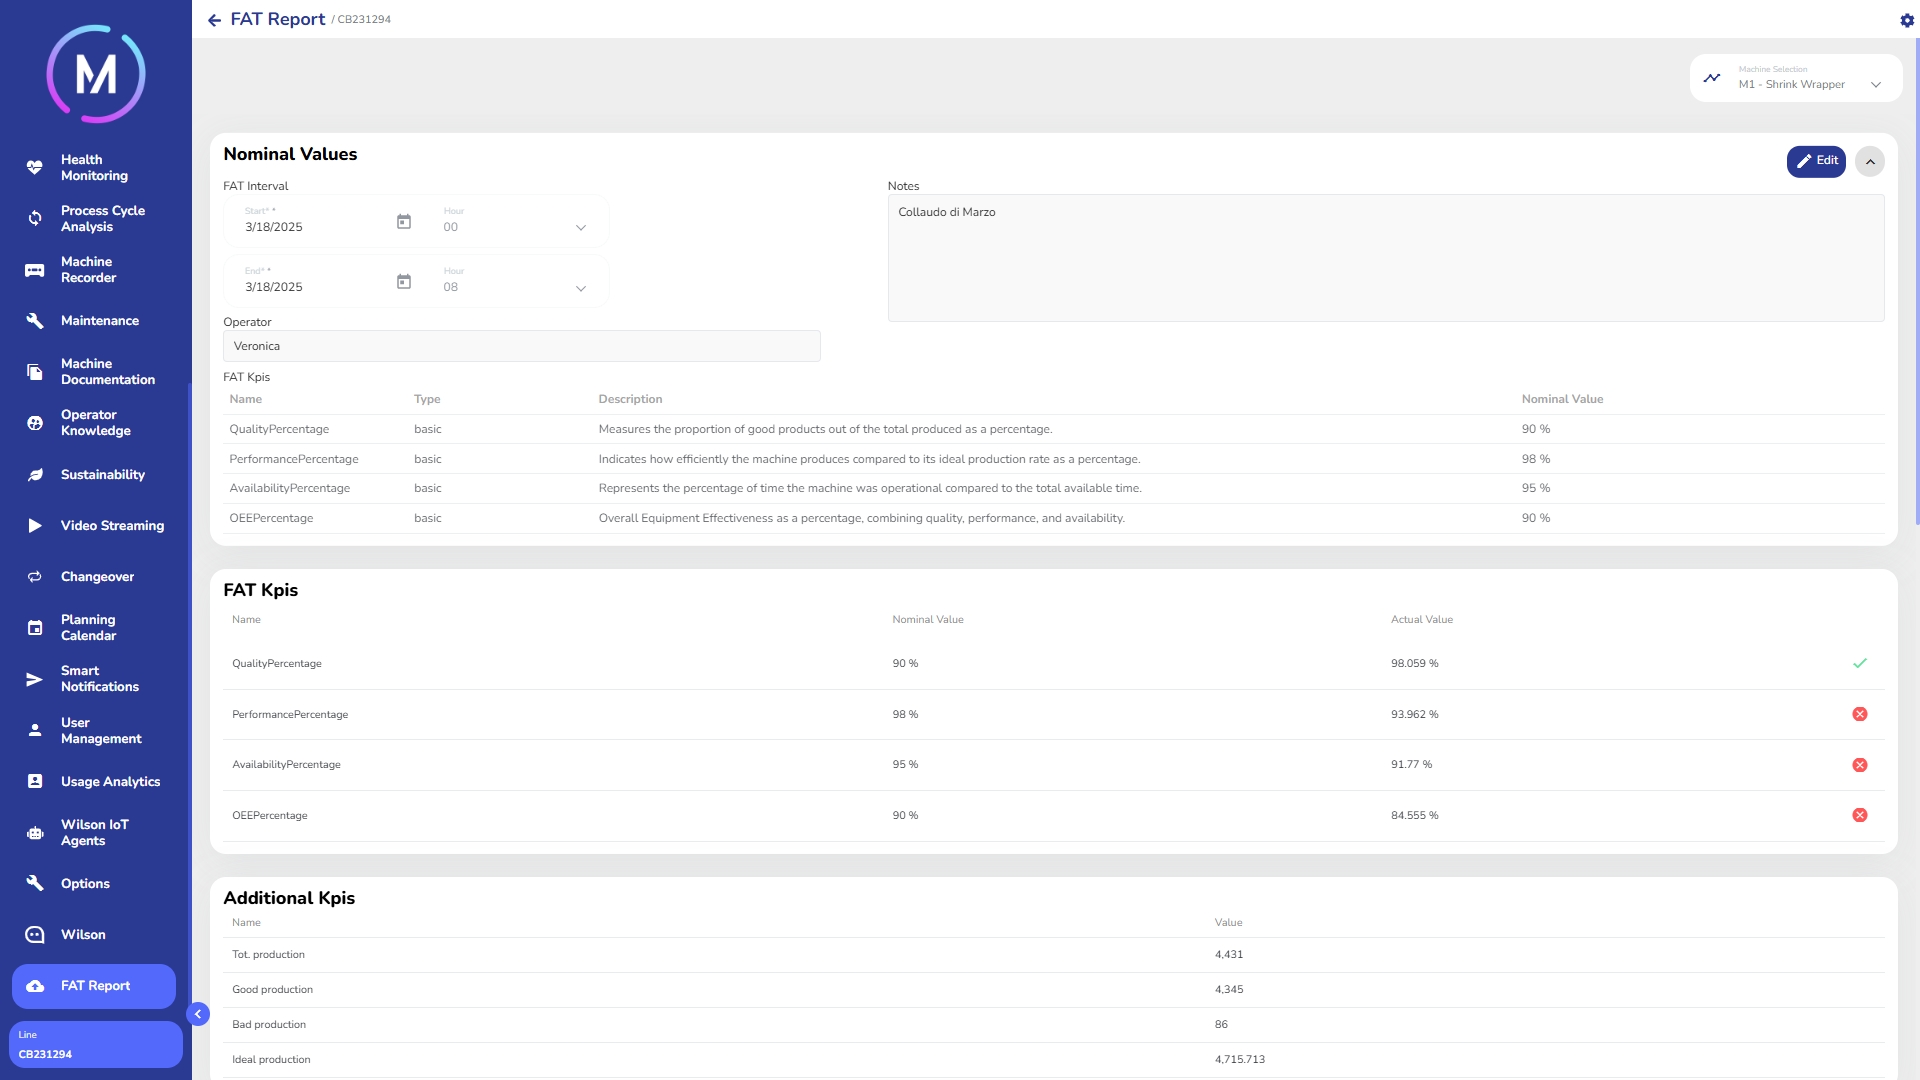
Task: Open Maintenance in the sidebar
Action: pyautogui.click(x=99, y=321)
